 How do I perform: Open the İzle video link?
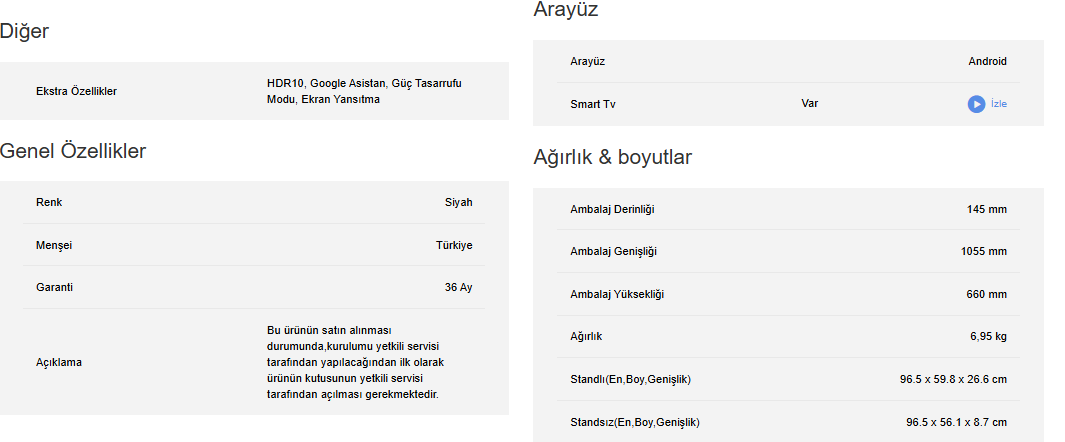[998, 104]
